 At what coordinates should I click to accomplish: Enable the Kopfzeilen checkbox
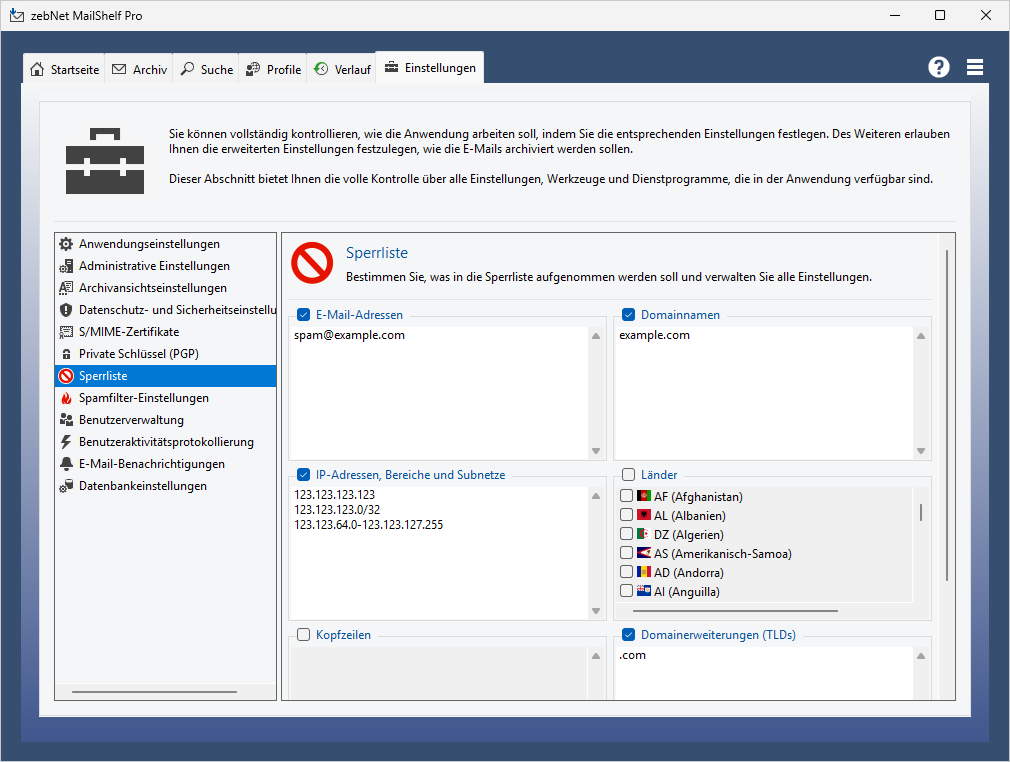(304, 635)
